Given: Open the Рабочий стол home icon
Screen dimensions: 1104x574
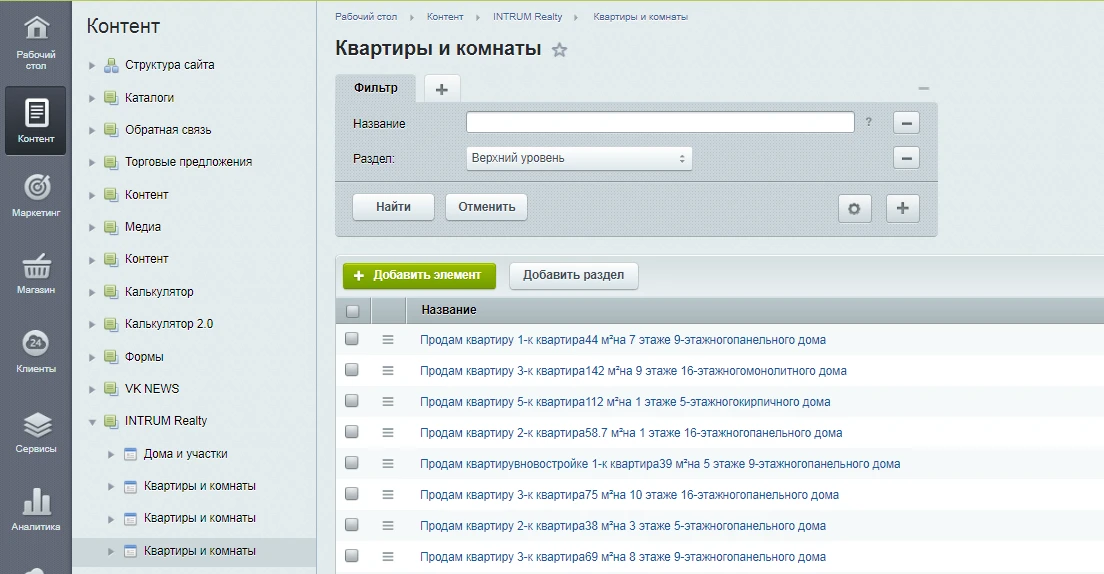Looking at the screenshot, I should click(x=36, y=28).
